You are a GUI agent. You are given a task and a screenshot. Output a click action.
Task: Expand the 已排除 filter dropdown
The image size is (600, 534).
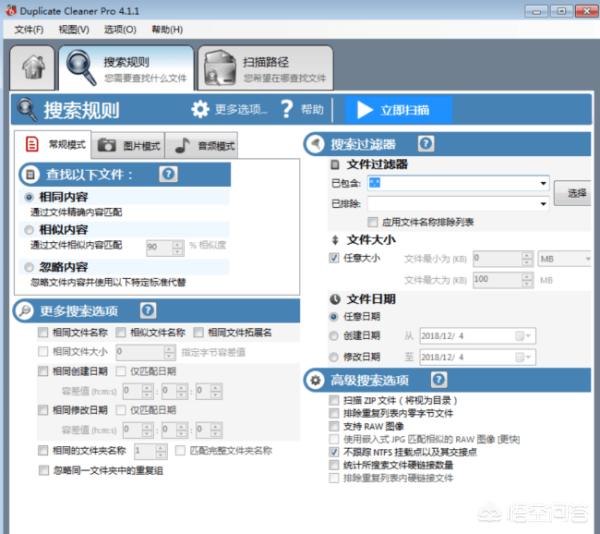point(543,204)
